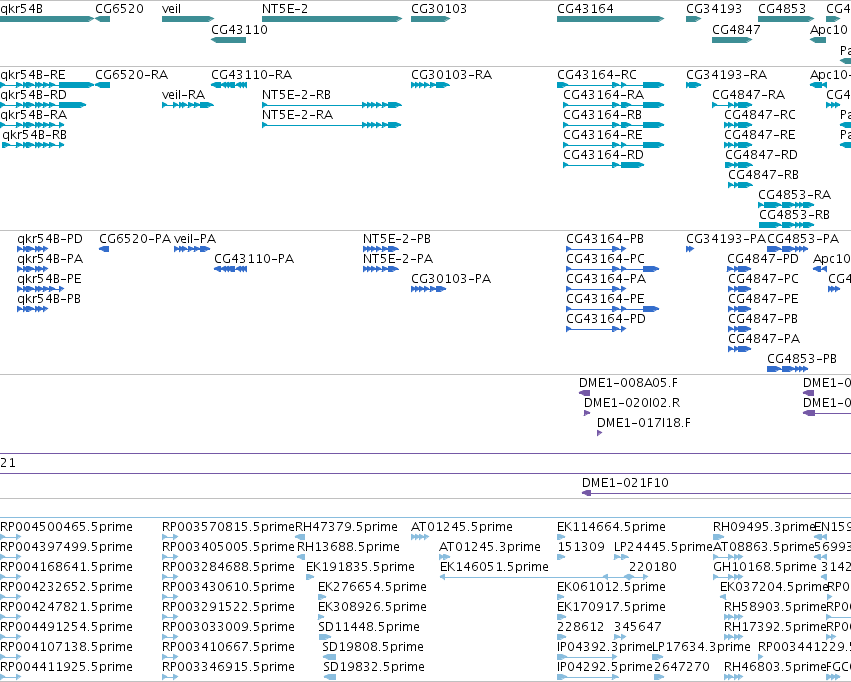Click protein CG30103-PA
Viewport: 851px width, 682px height.
428,289
